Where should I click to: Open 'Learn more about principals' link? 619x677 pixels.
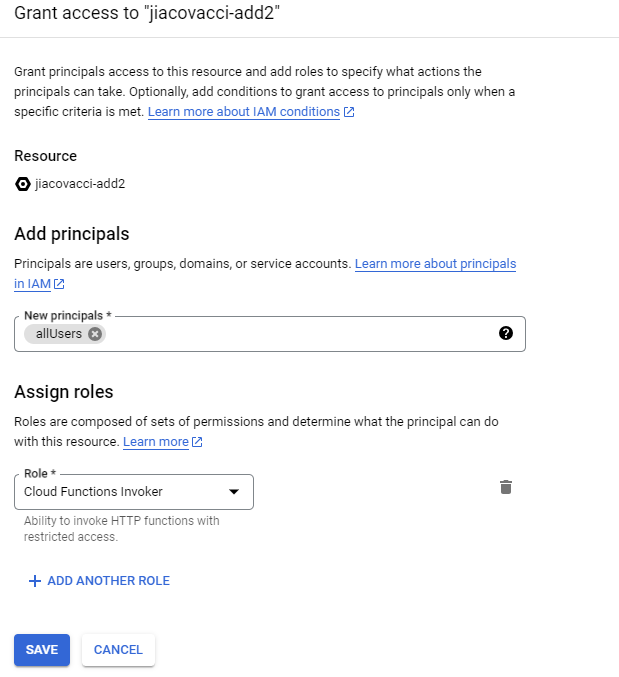coord(436,264)
